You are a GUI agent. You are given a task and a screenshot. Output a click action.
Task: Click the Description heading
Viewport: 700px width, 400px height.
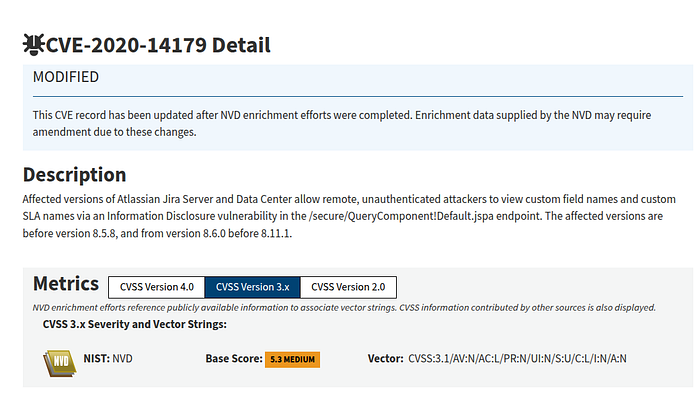pyautogui.click(x=75, y=175)
